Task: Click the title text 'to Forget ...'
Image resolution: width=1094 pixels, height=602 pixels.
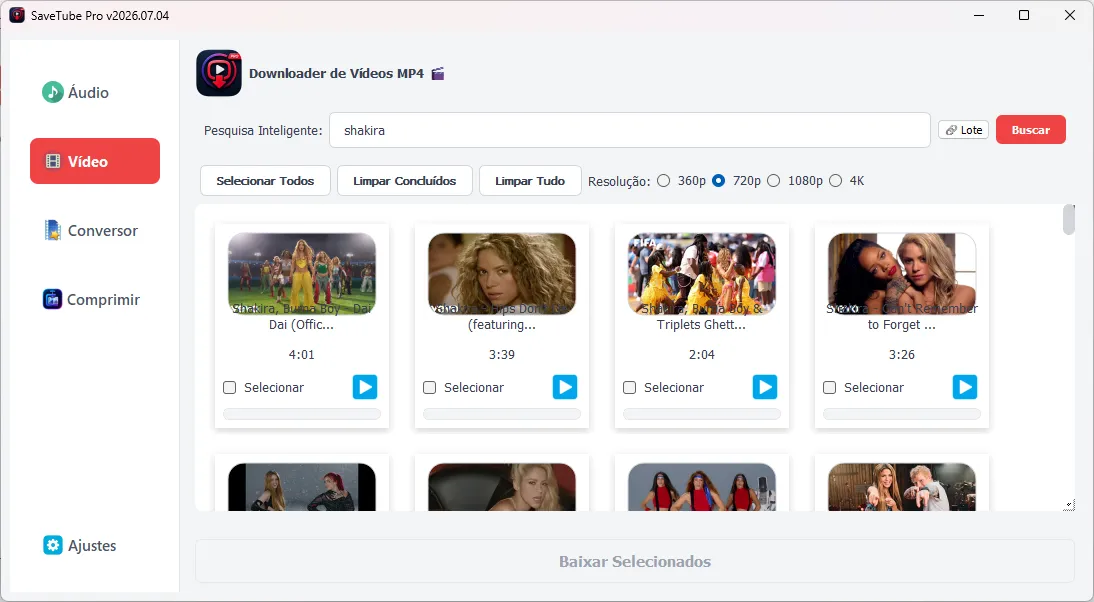Action: (x=901, y=324)
